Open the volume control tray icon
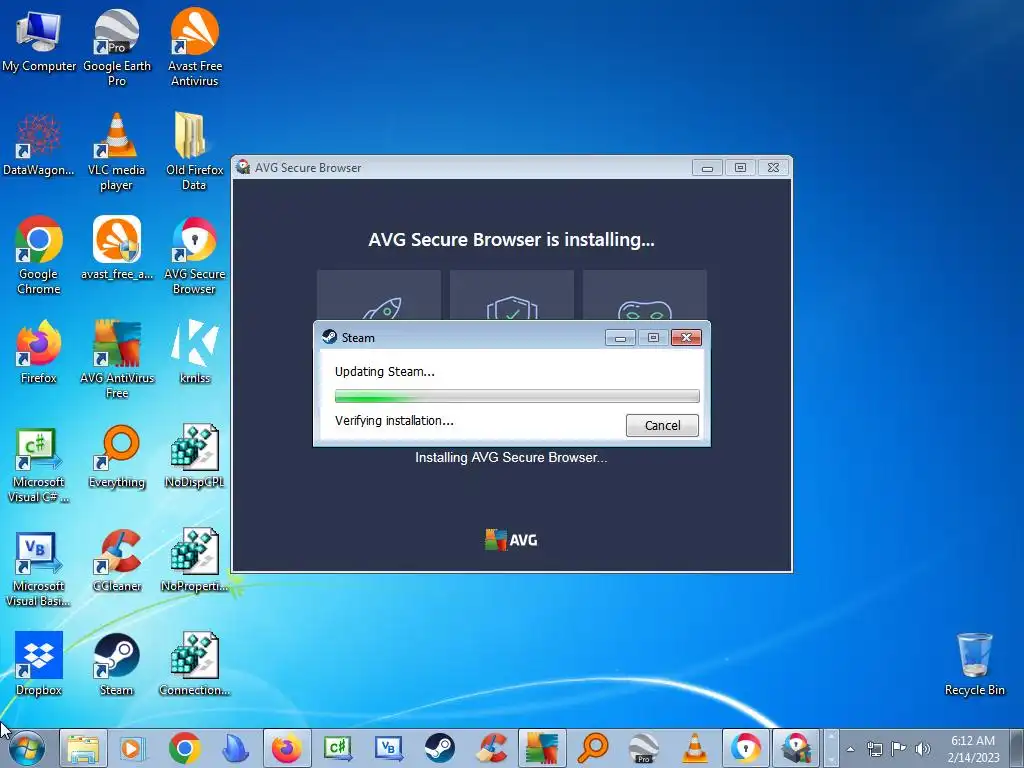This screenshot has width=1024, height=768. click(923, 749)
